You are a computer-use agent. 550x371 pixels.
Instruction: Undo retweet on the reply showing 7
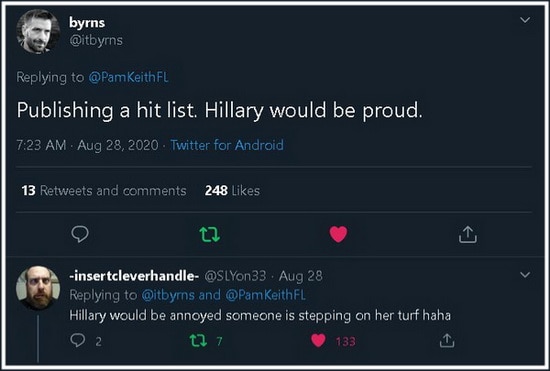pyautogui.click(x=198, y=340)
